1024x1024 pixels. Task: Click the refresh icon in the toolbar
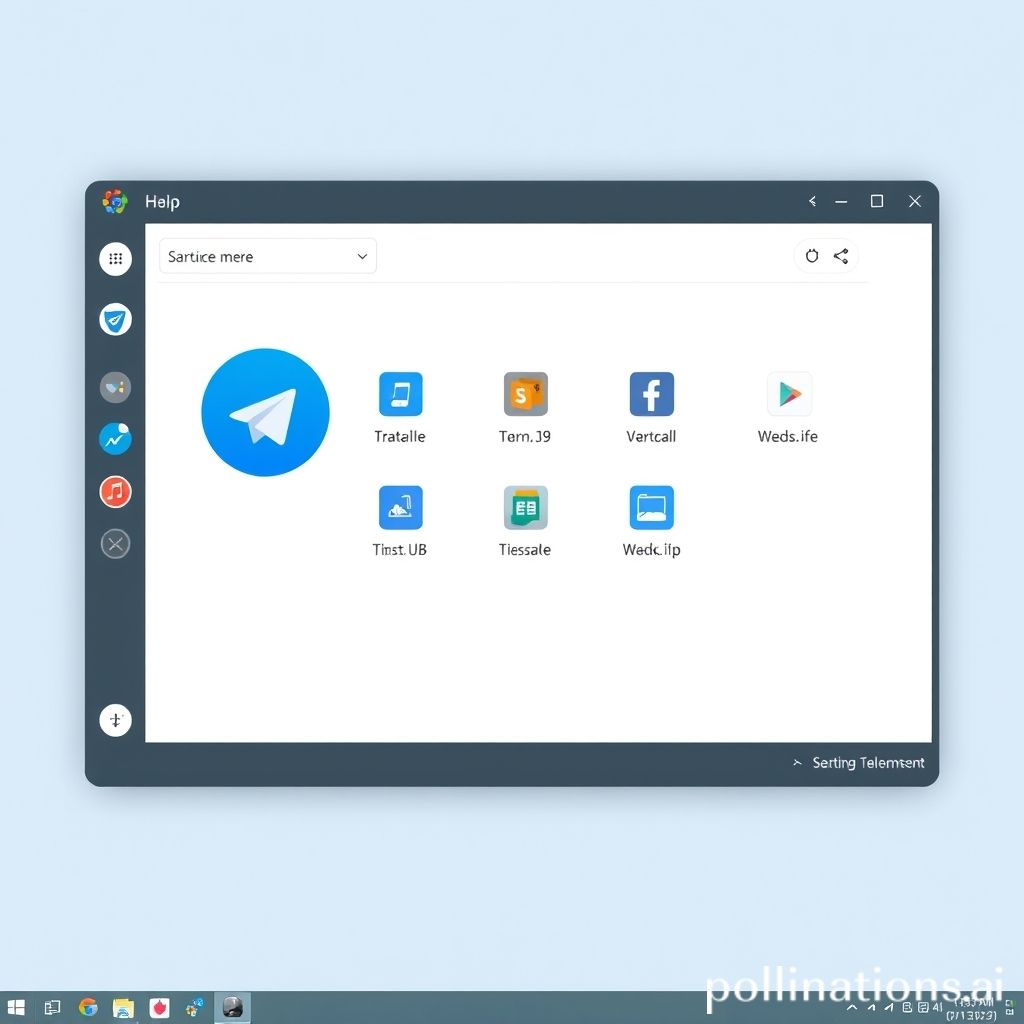click(812, 256)
